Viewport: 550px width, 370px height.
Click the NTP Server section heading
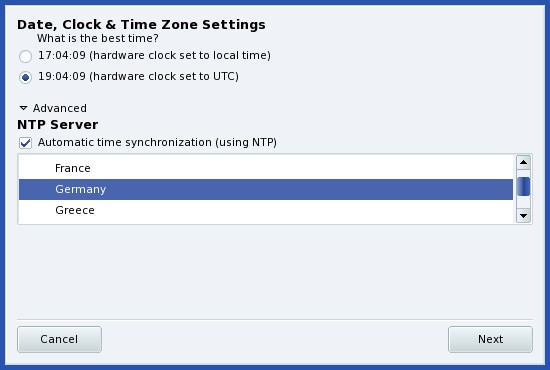tap(58, 125)
